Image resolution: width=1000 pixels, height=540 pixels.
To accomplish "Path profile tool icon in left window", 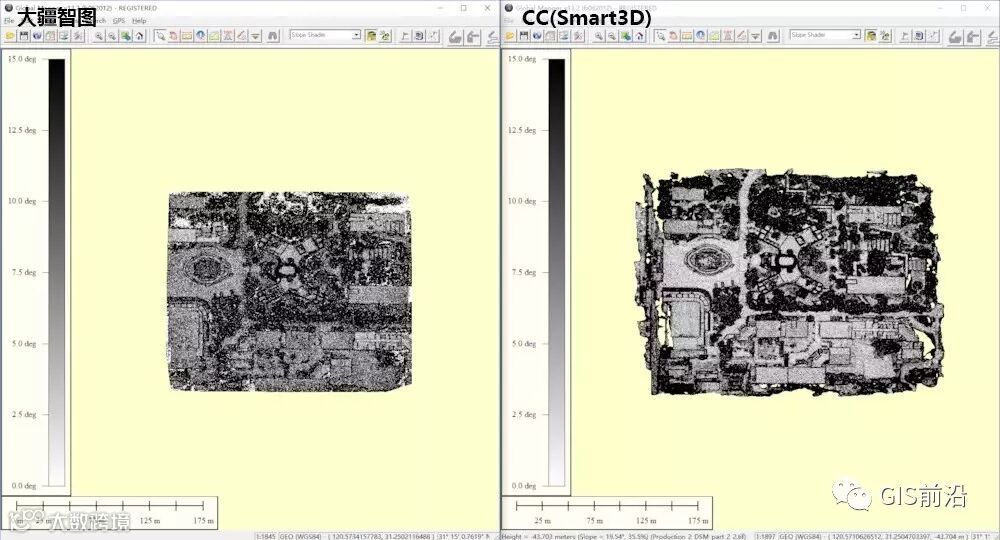I will (214, 36).
